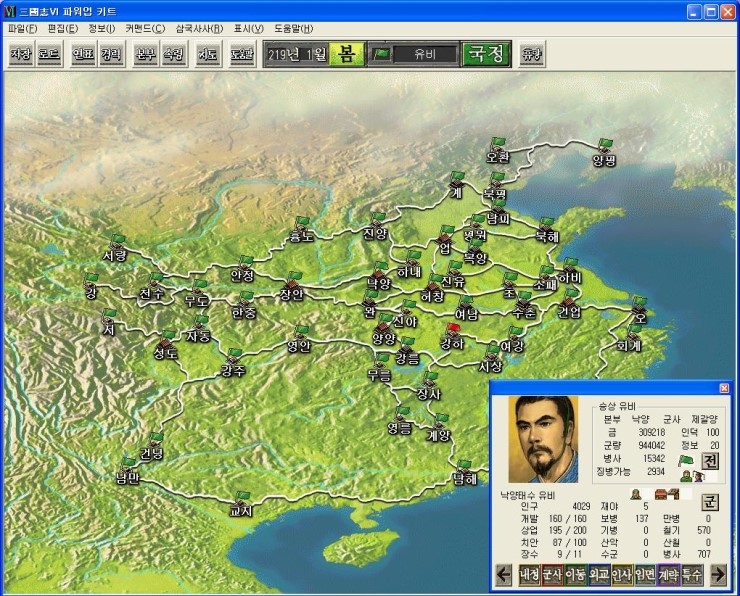Click the 전 button in ruler info
Screen dimensions: 740x596
(710, 461)
